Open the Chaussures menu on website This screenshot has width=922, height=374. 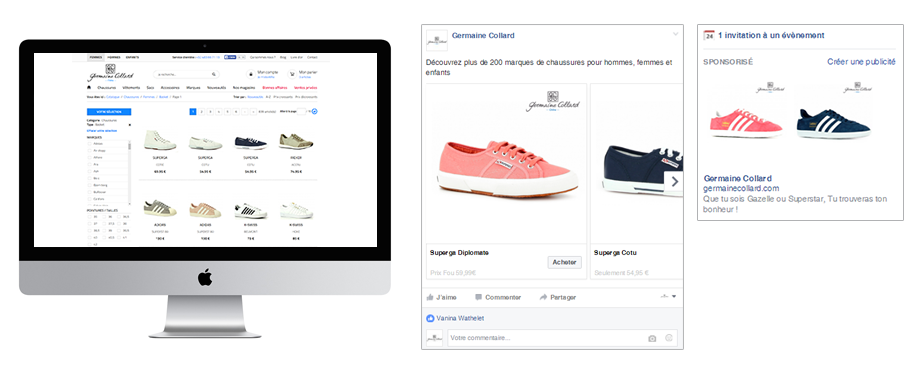[106, 88]
